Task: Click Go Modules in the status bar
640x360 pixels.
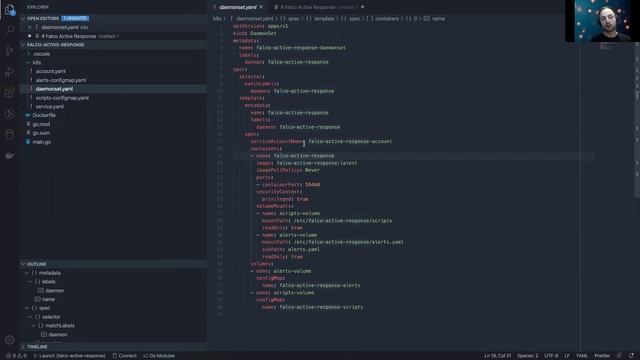Action: coord(159,356)
